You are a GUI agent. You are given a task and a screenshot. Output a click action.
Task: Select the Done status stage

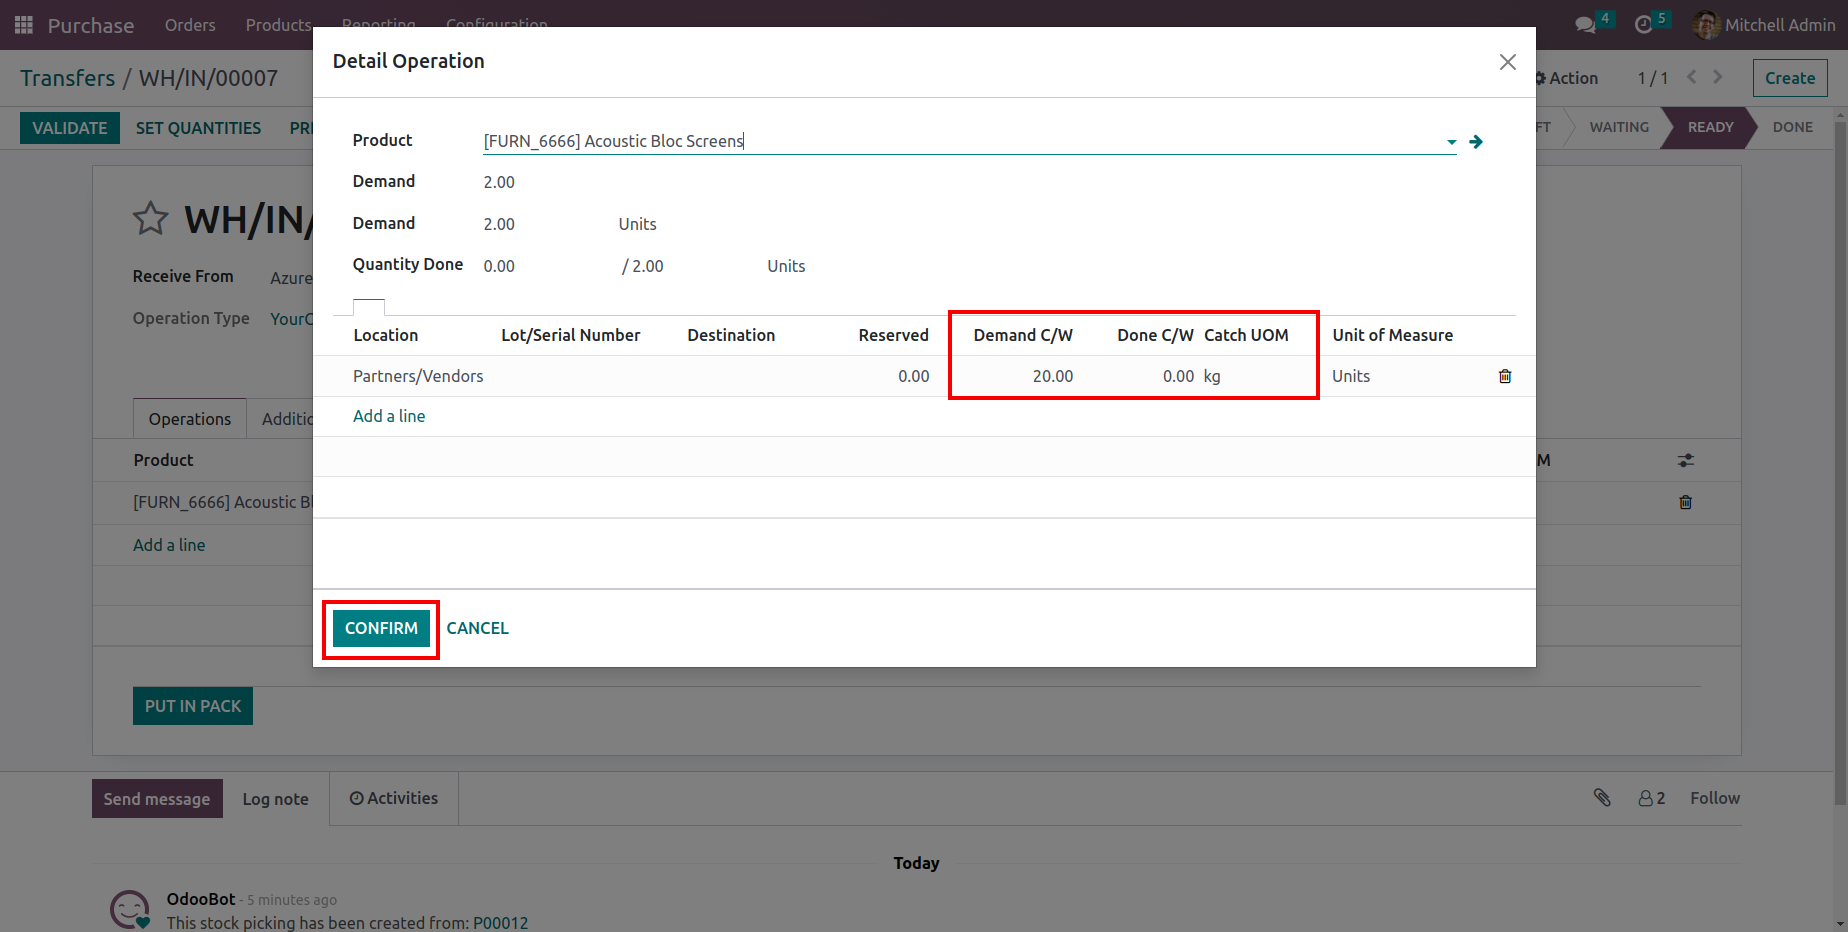[x=1793, y=127]
